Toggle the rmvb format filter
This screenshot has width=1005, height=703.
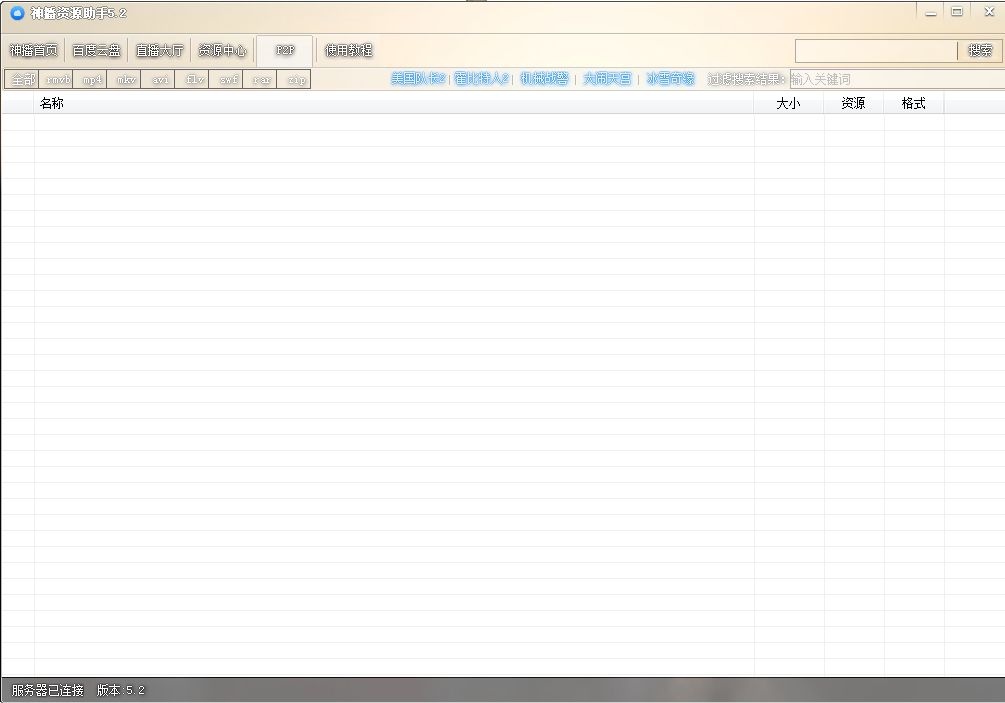[58, 79]
